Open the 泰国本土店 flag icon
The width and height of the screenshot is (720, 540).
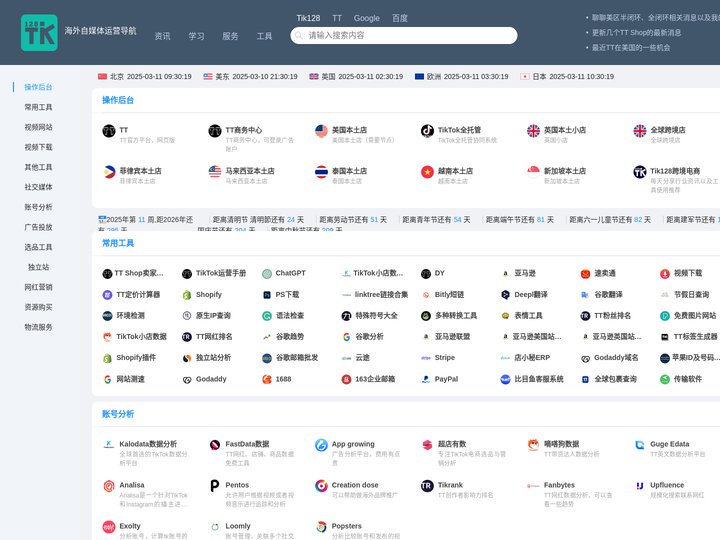[x=321, y=172]
